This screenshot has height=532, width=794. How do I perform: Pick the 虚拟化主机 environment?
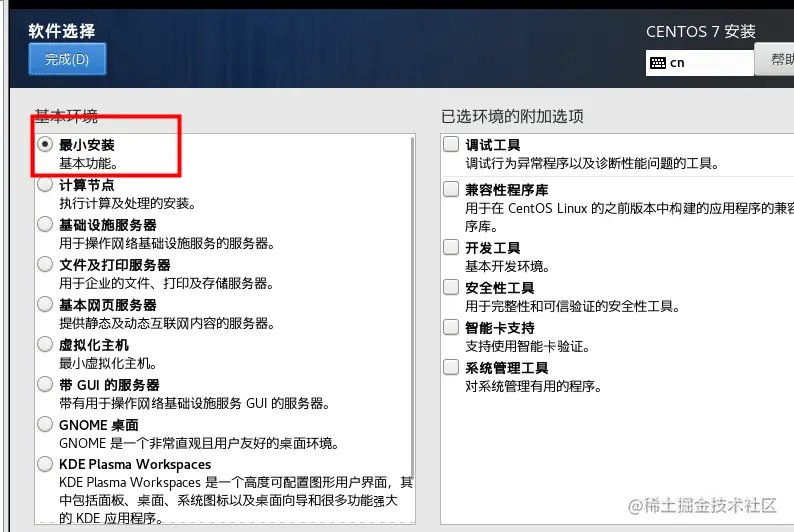point(45,344)
